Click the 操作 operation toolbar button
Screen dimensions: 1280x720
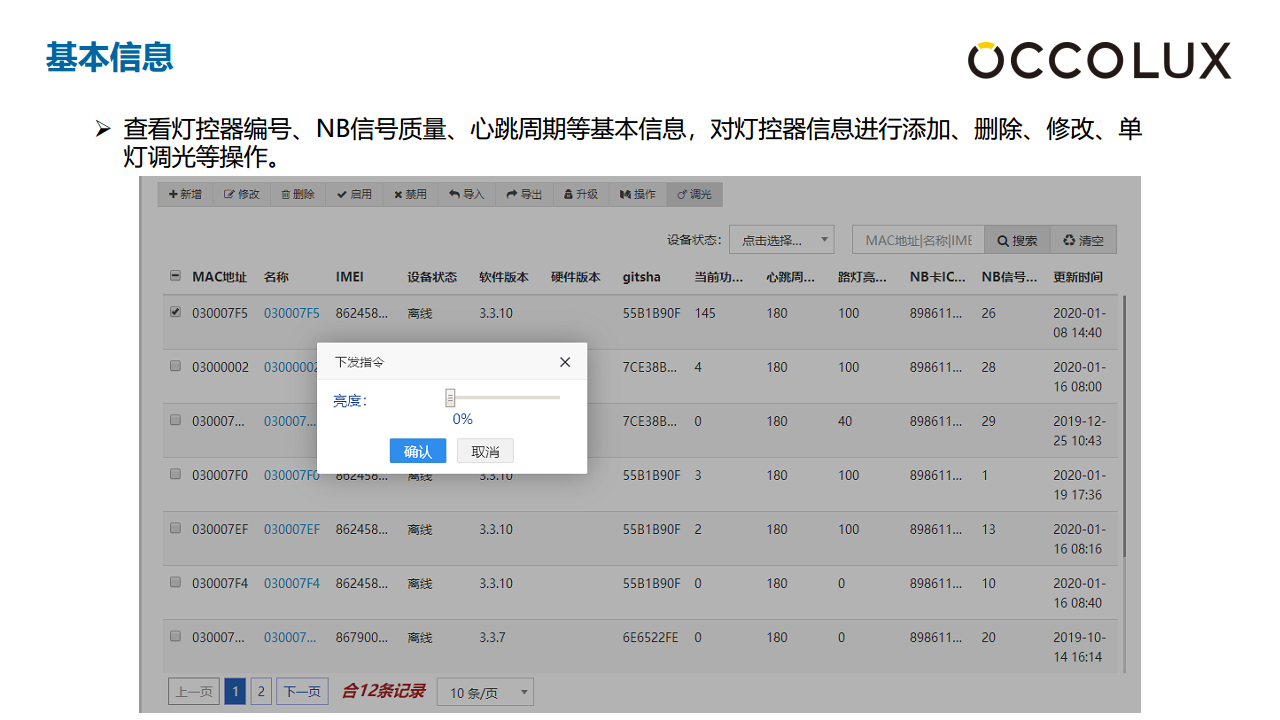tap(638, 194)
